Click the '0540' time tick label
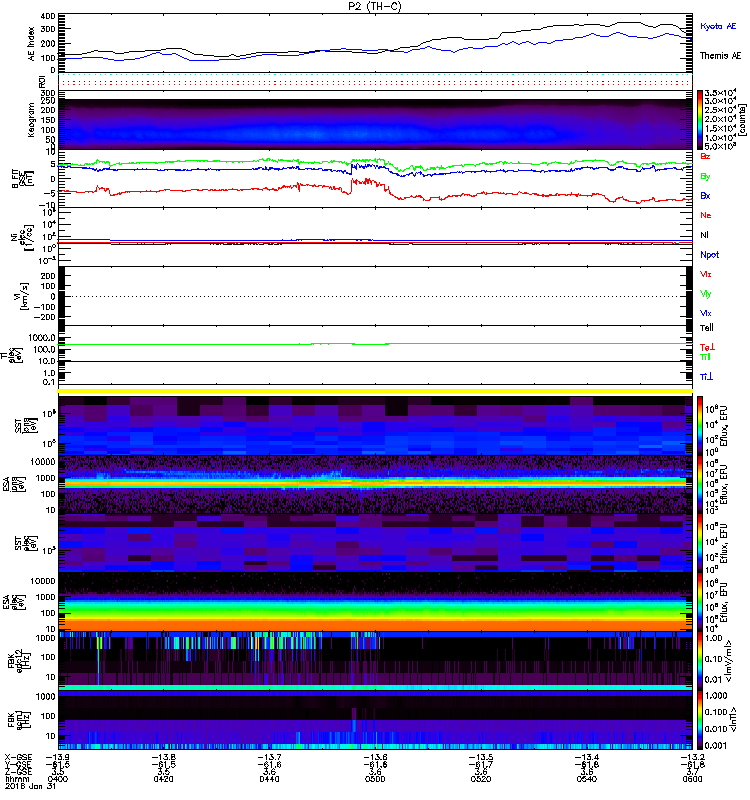The height and width of the screenshot is (800, 750). [586, 779]
